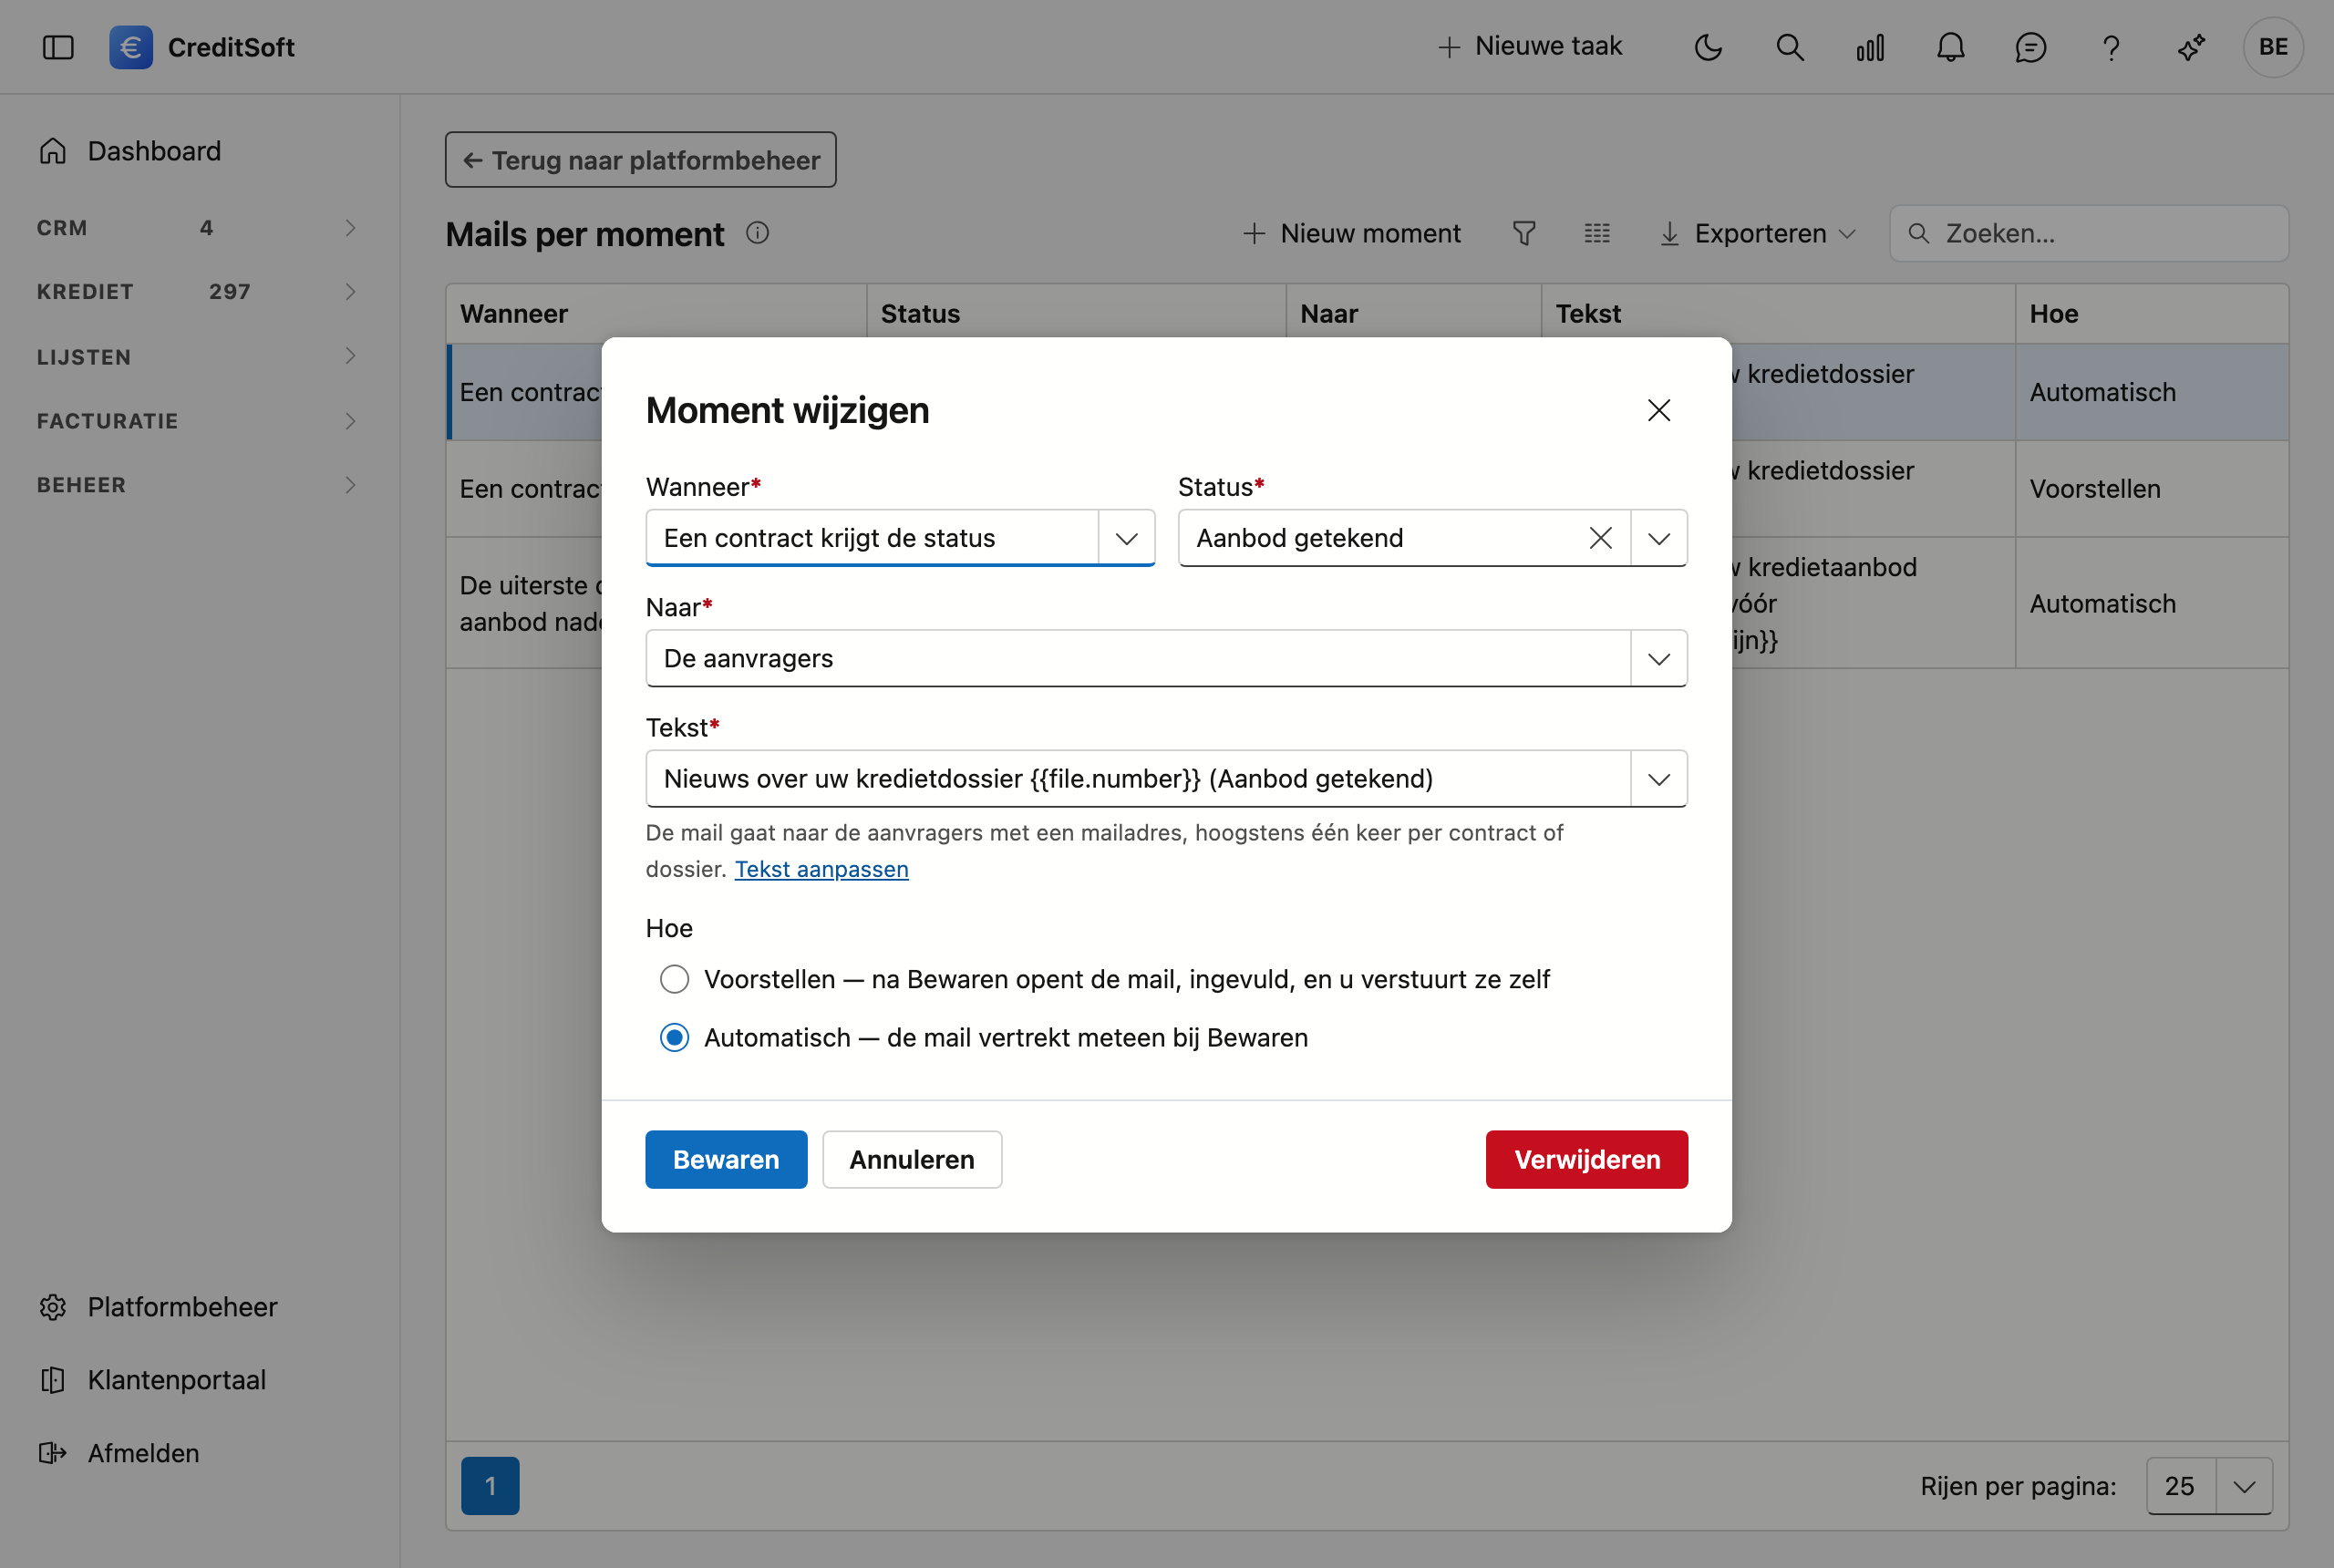Open the chat messages icon
Screen dimensions: 2334x1568
click(2031, 47)
